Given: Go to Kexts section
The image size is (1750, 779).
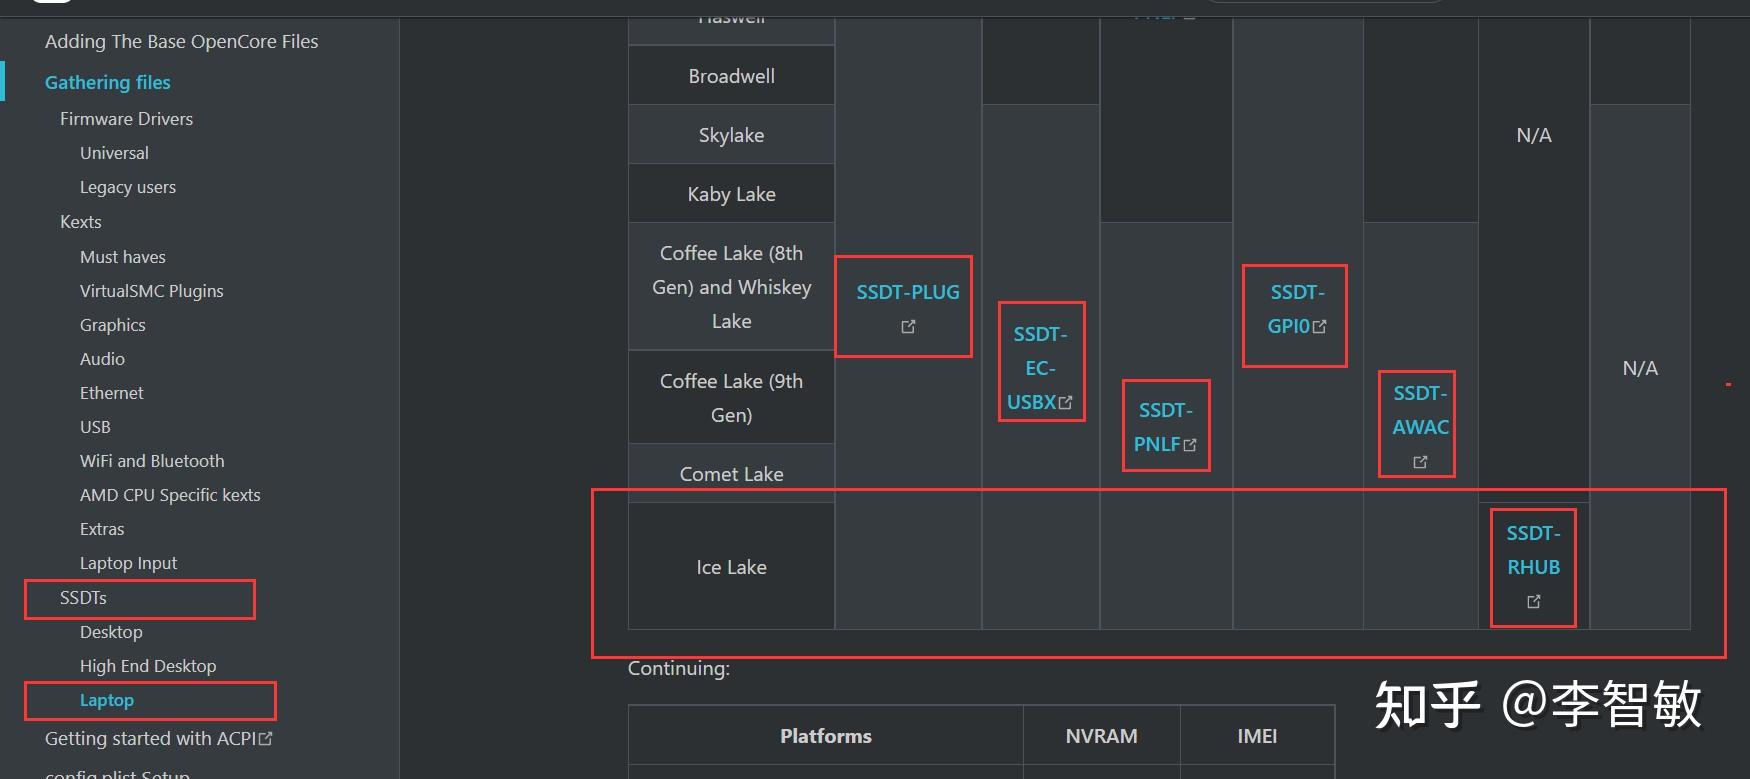Looking at the screenshot, I should tap(81, 222).
